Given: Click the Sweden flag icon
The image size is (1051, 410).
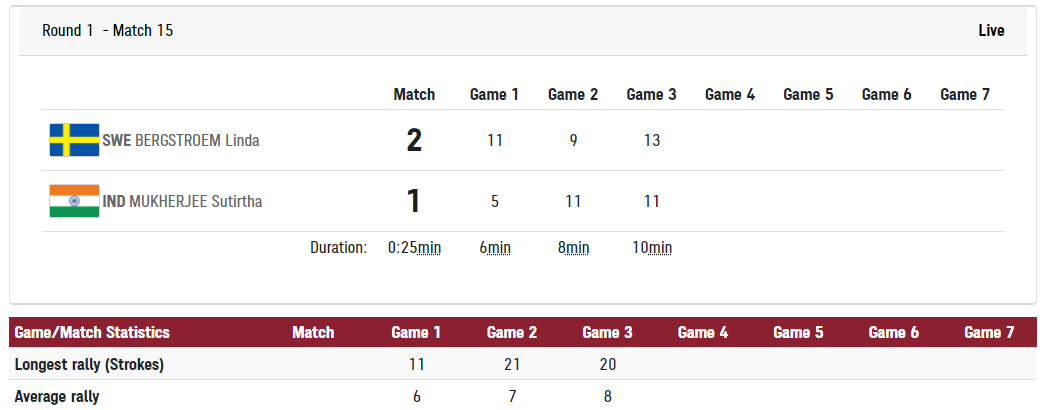Looking at the screenshot, I should pyautogui.click(x=74, y=140).
